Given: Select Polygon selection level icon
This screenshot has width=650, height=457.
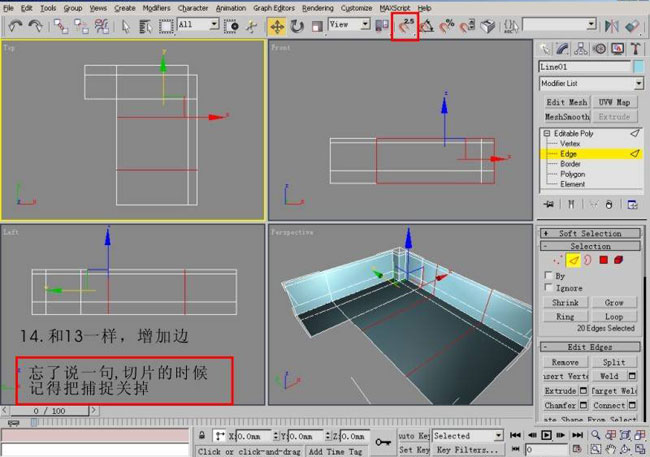Looking at the screenshot, I should coord(603,260).
